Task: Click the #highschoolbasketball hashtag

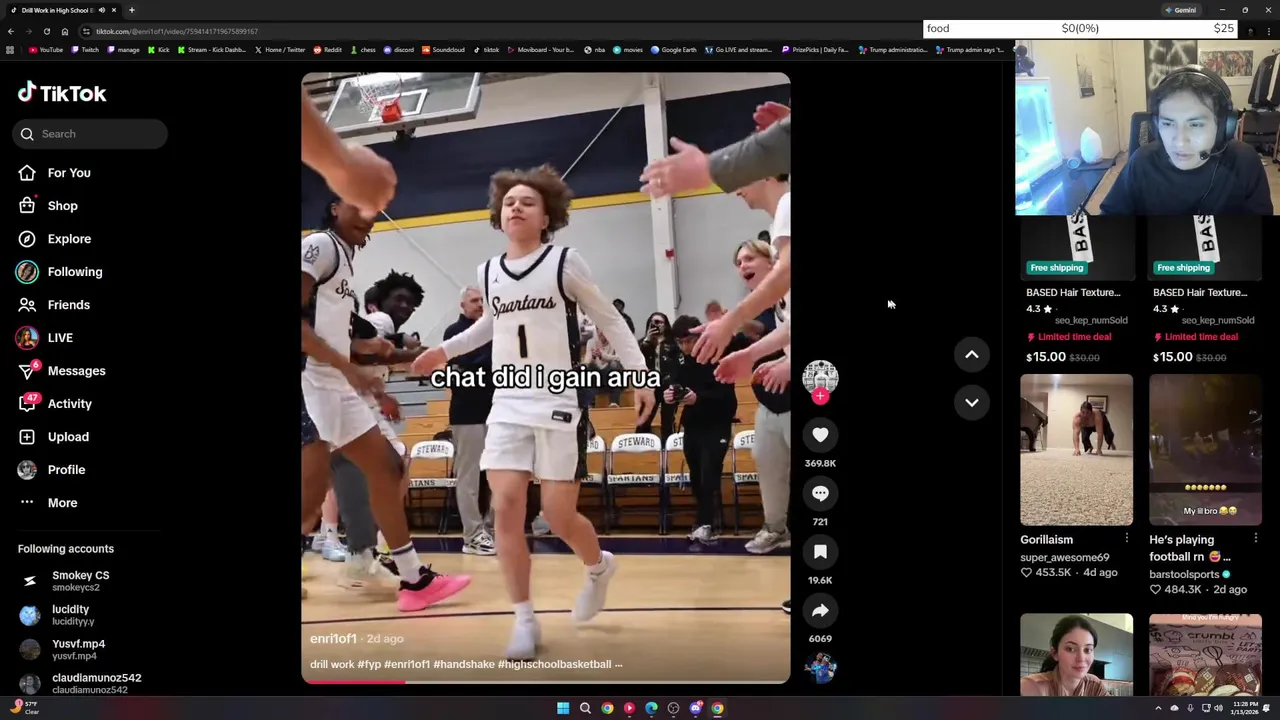Action: (554, 664)
